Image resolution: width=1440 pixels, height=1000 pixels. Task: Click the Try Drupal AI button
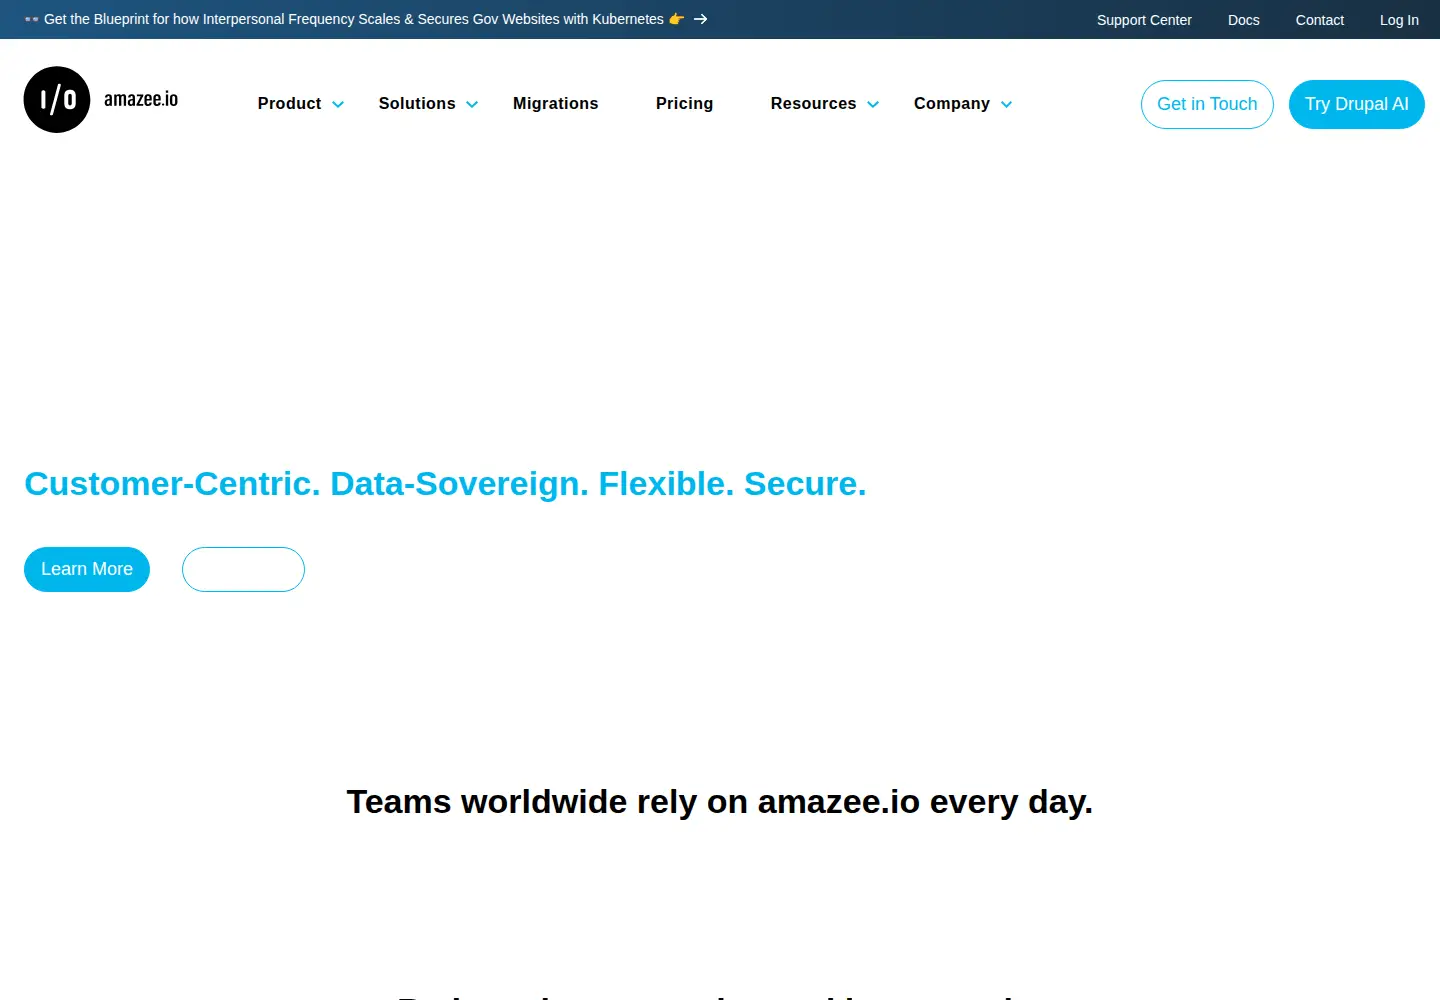click(1357, 104)
